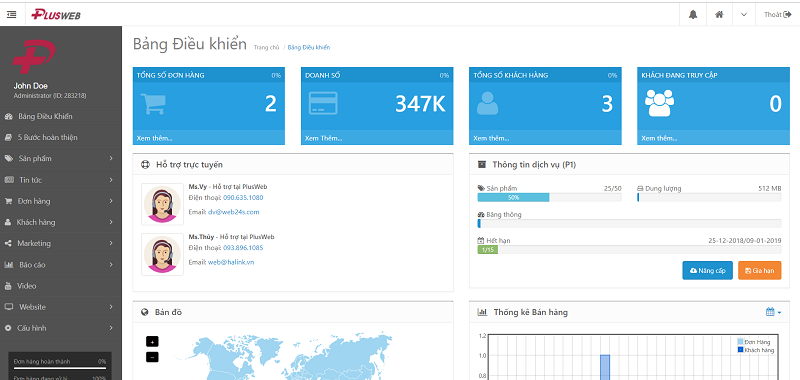This screenshot has height=380, width=800.
Task: Click the Nâng cấp button
Action: (708, 270)
